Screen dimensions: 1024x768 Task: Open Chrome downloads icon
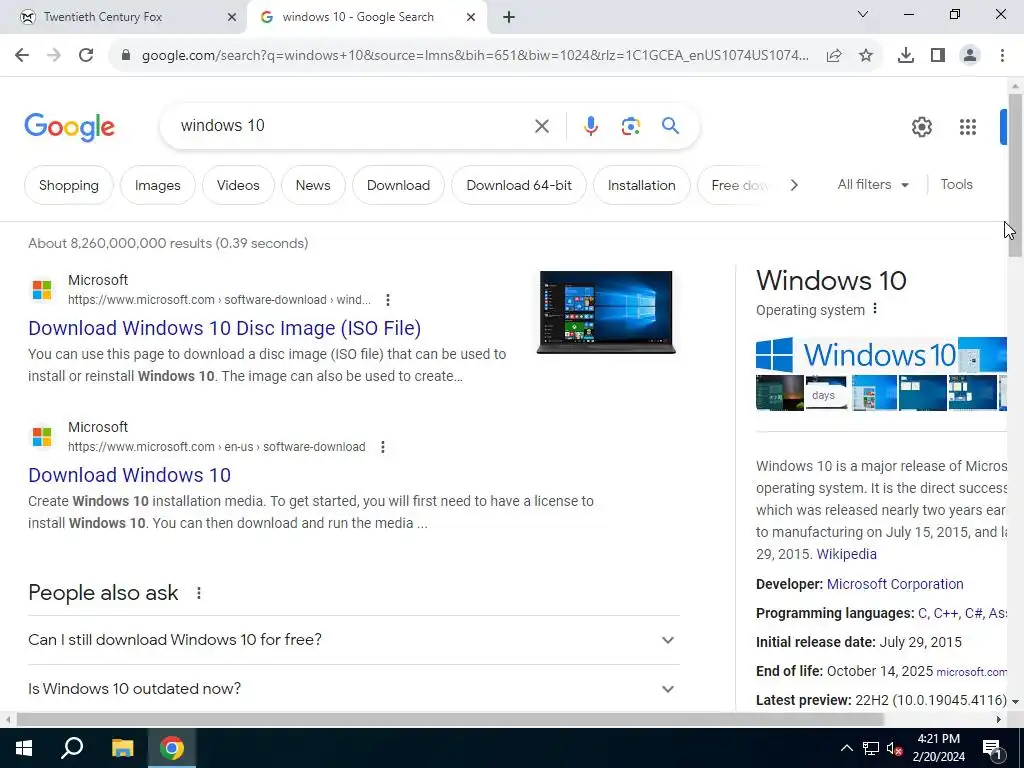[x=905, y=56]
